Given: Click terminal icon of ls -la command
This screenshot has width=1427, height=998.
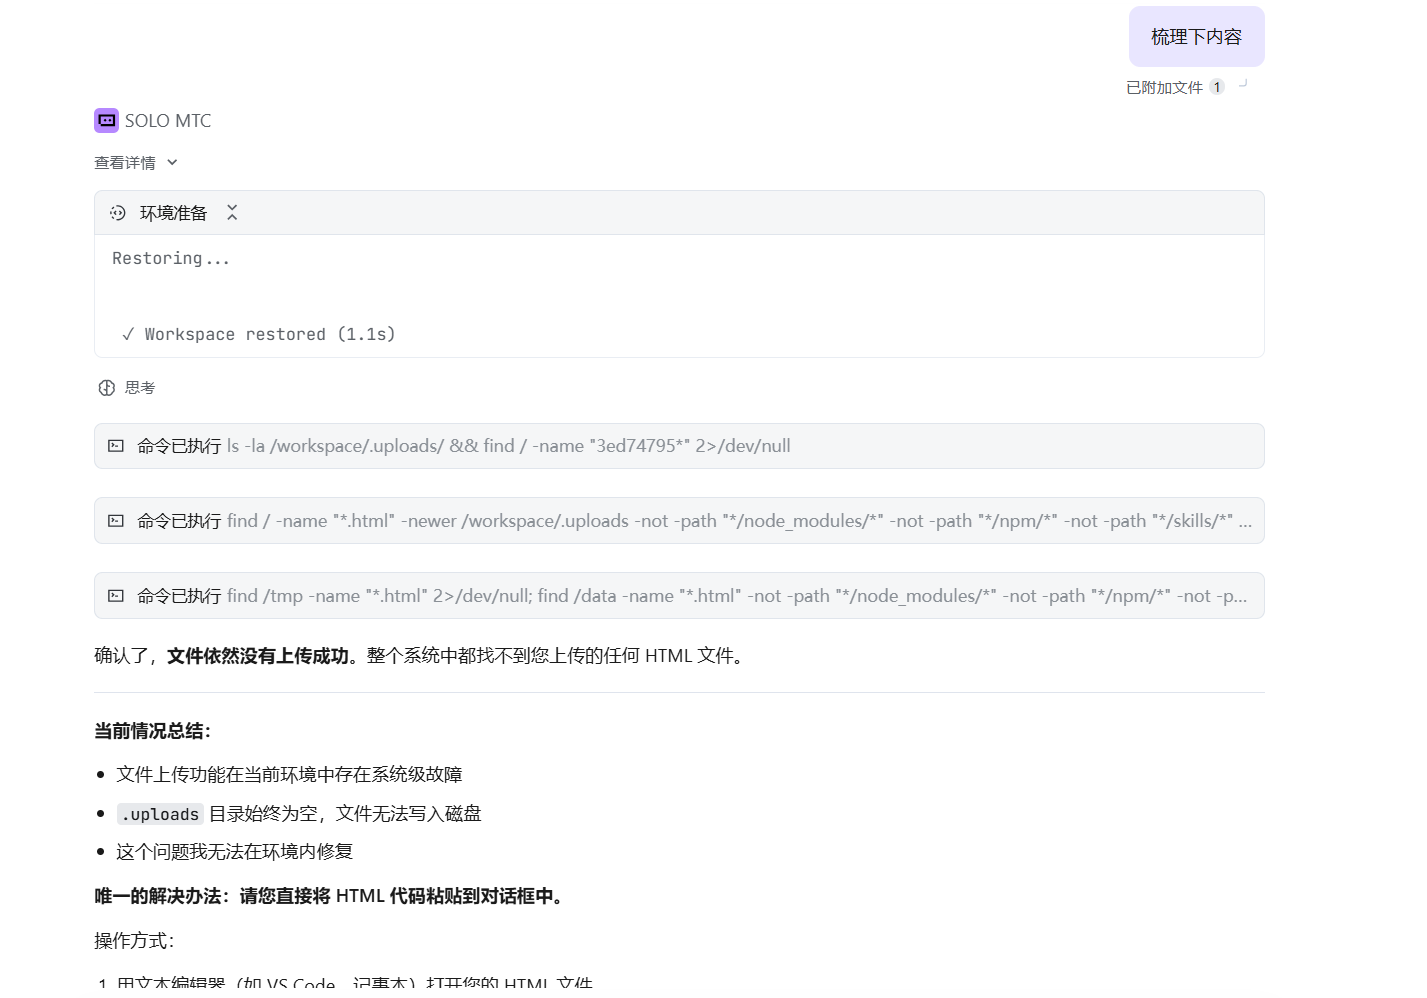Looking at the screenshot, I should pyautogui.click(x=116, y=446).
